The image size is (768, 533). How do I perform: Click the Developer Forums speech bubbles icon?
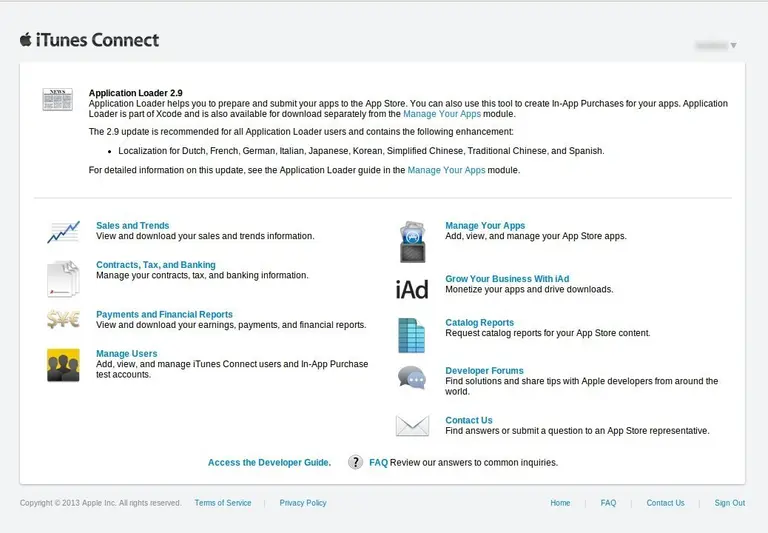[x=412, y=378]
